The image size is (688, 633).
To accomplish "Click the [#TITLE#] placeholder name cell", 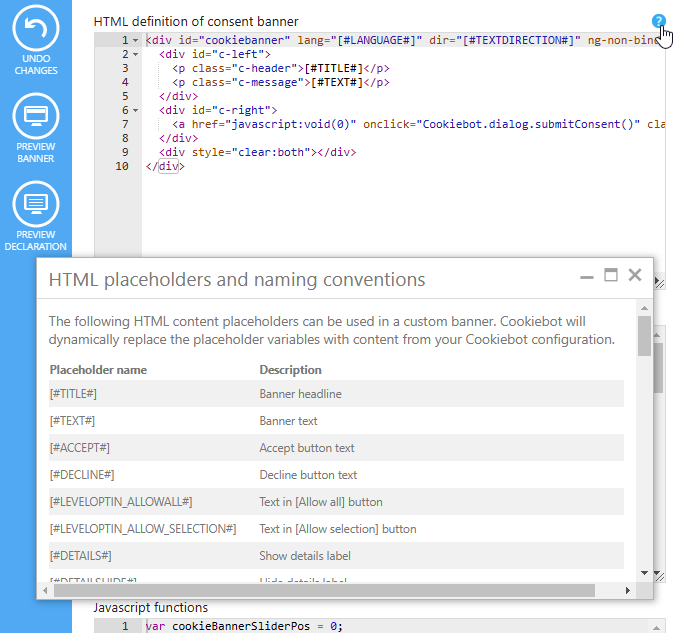I will click(x=73, y=394).
